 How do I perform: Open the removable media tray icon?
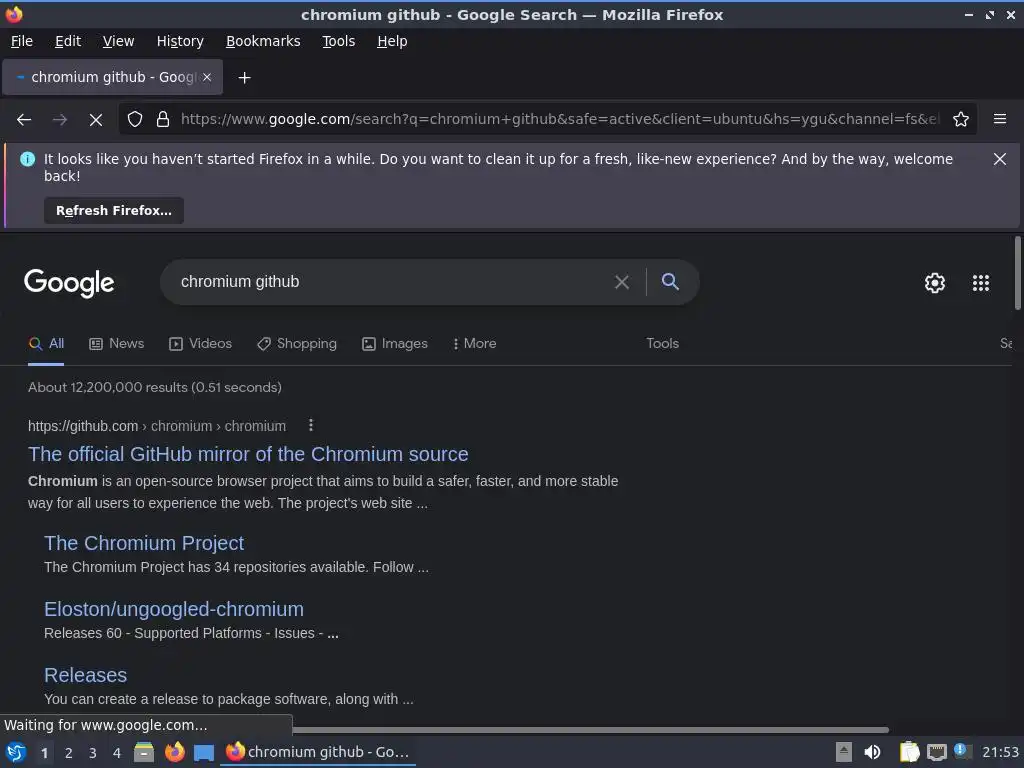[844, 752]
